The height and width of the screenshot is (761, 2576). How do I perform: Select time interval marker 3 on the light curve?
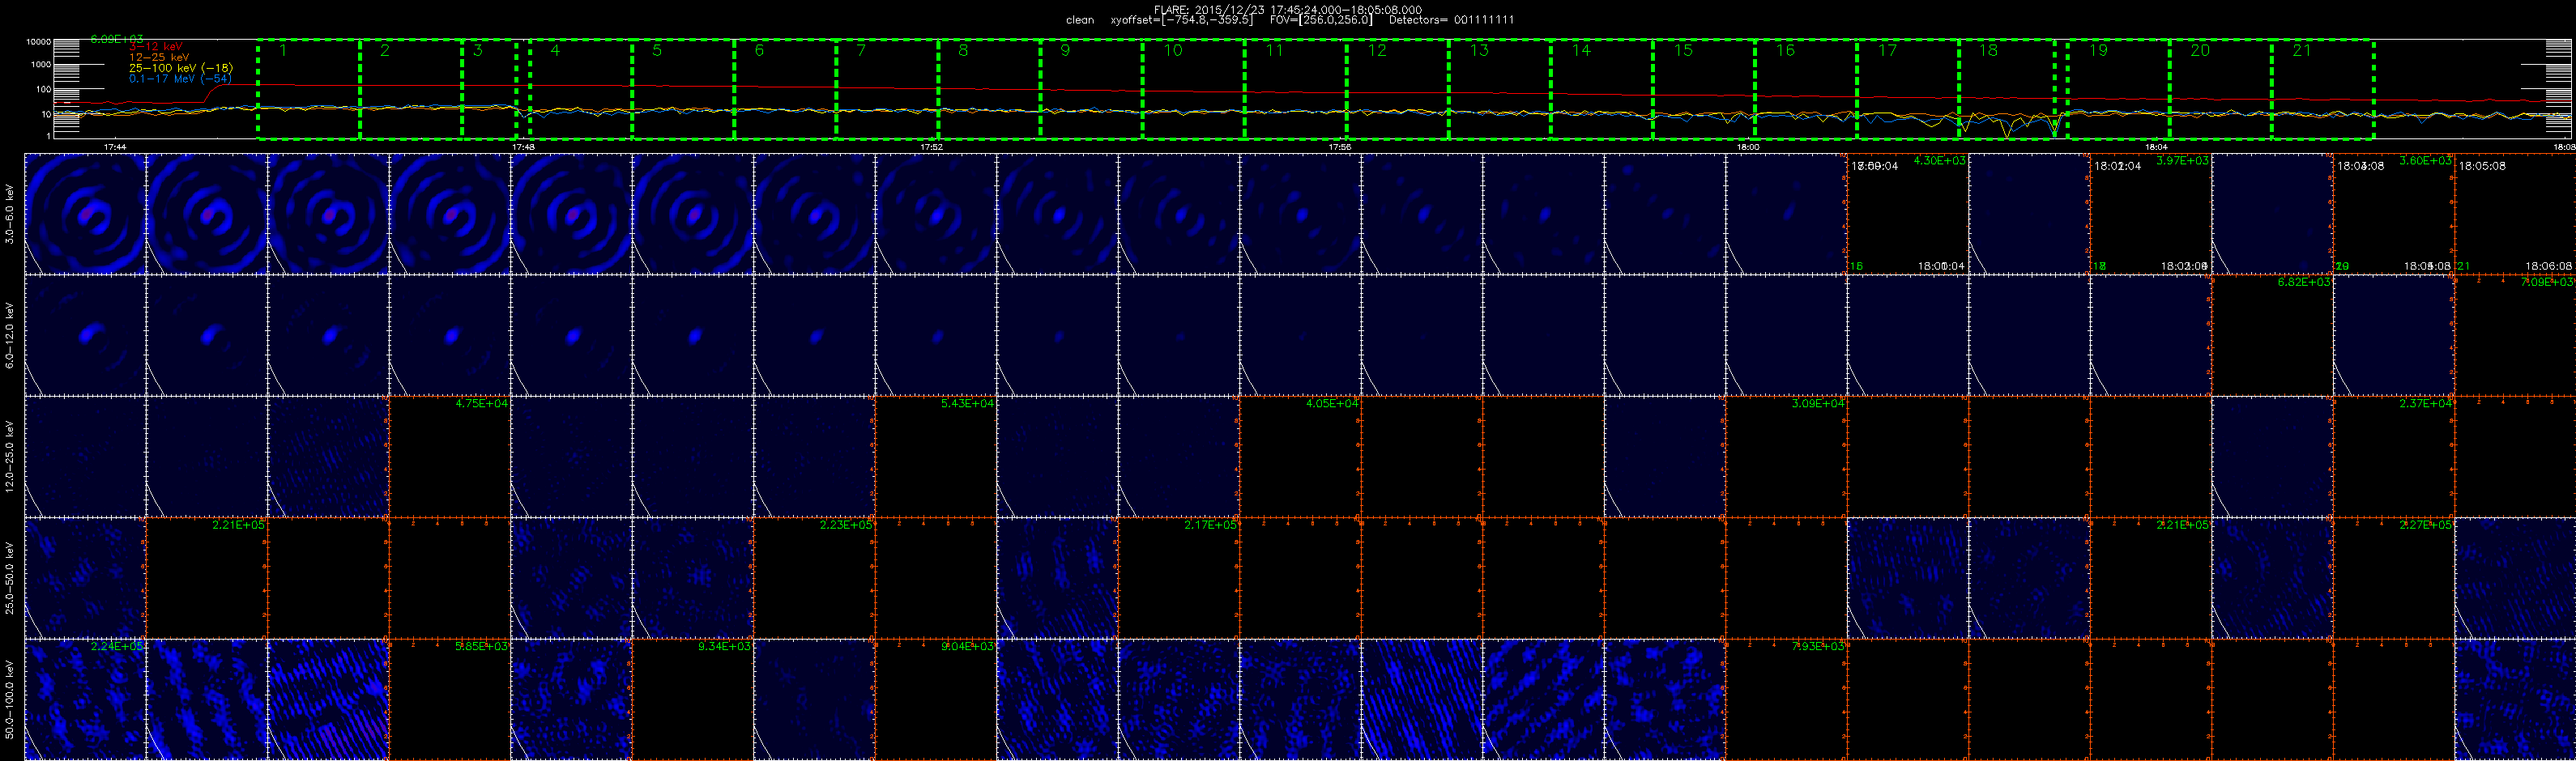pos(478,50)
